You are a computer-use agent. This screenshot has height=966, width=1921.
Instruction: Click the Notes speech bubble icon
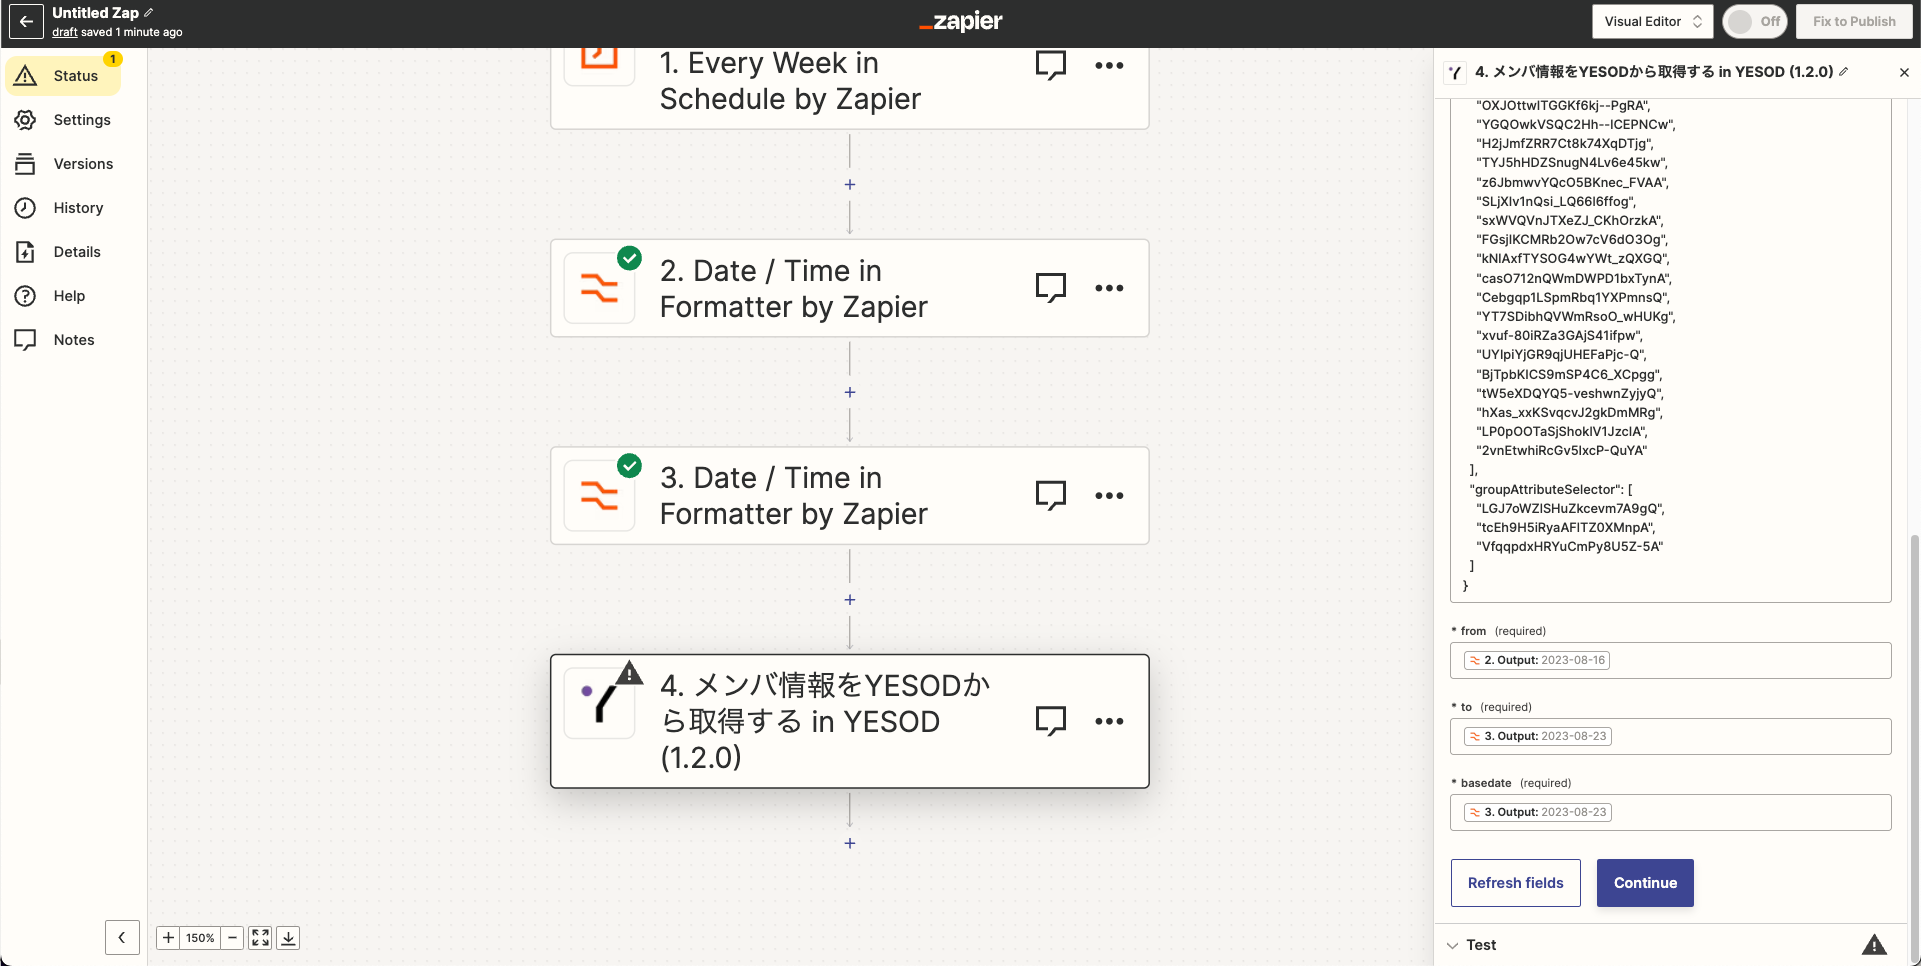(x=26, y=340)
